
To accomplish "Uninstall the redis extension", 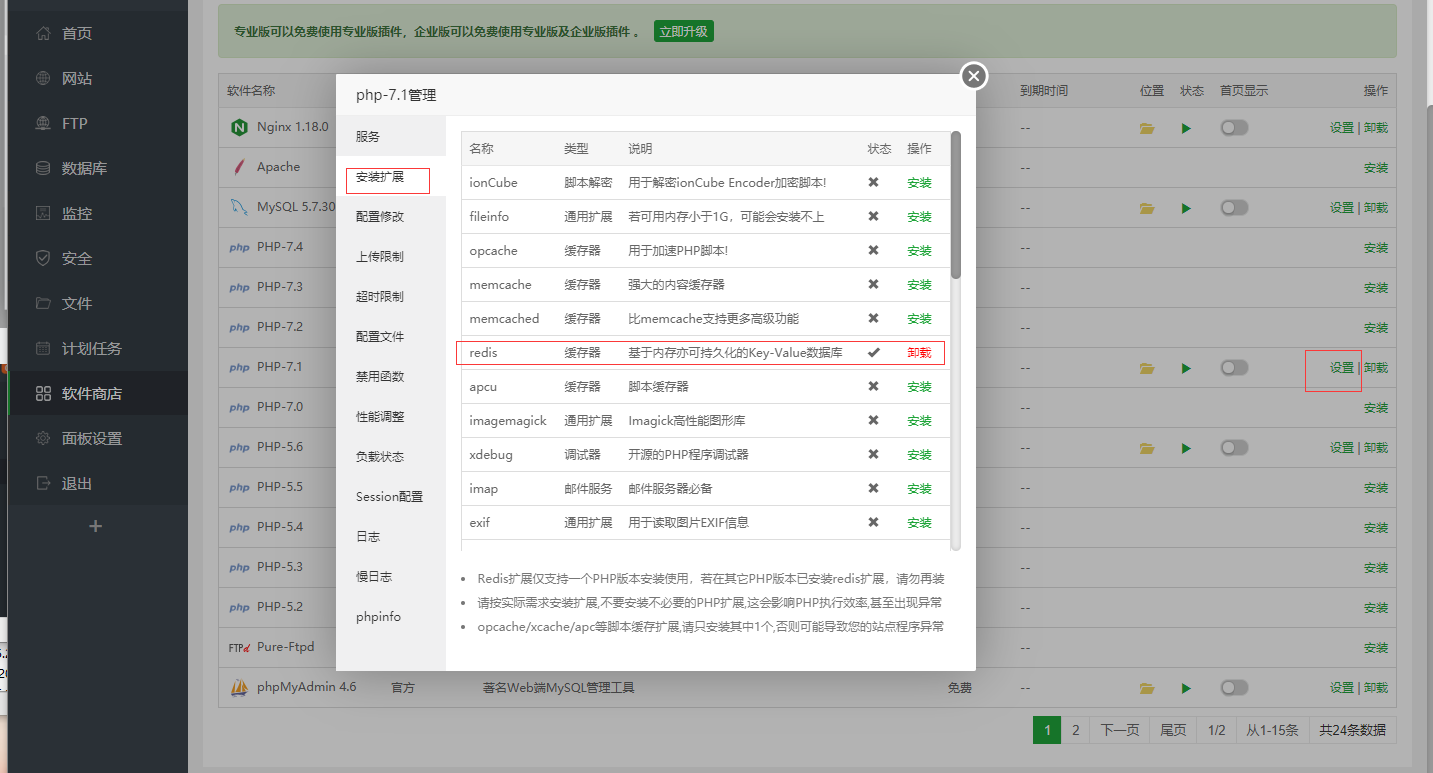I will click(919, 353).
